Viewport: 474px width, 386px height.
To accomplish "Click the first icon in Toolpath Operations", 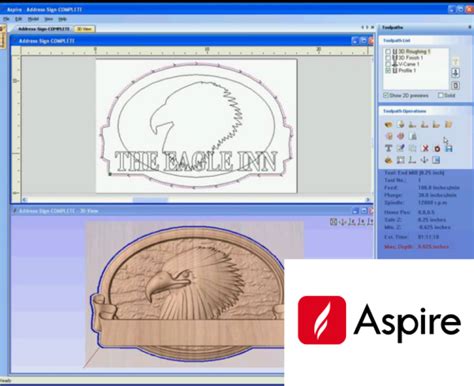I will pyautogui.click(x=388, y=125).
